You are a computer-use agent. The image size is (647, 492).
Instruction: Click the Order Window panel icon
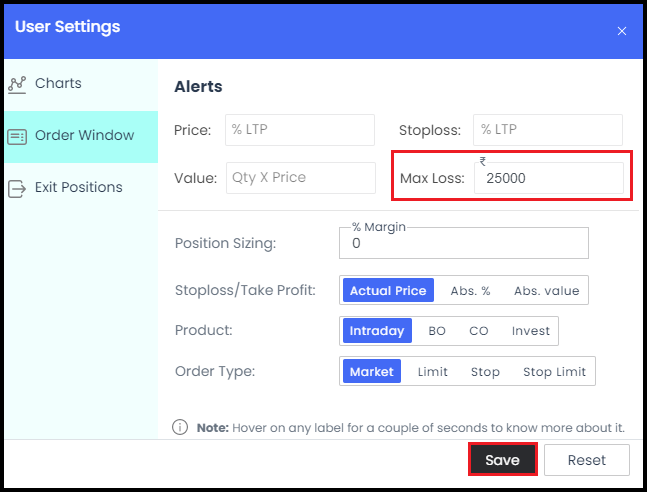[17, 137]
